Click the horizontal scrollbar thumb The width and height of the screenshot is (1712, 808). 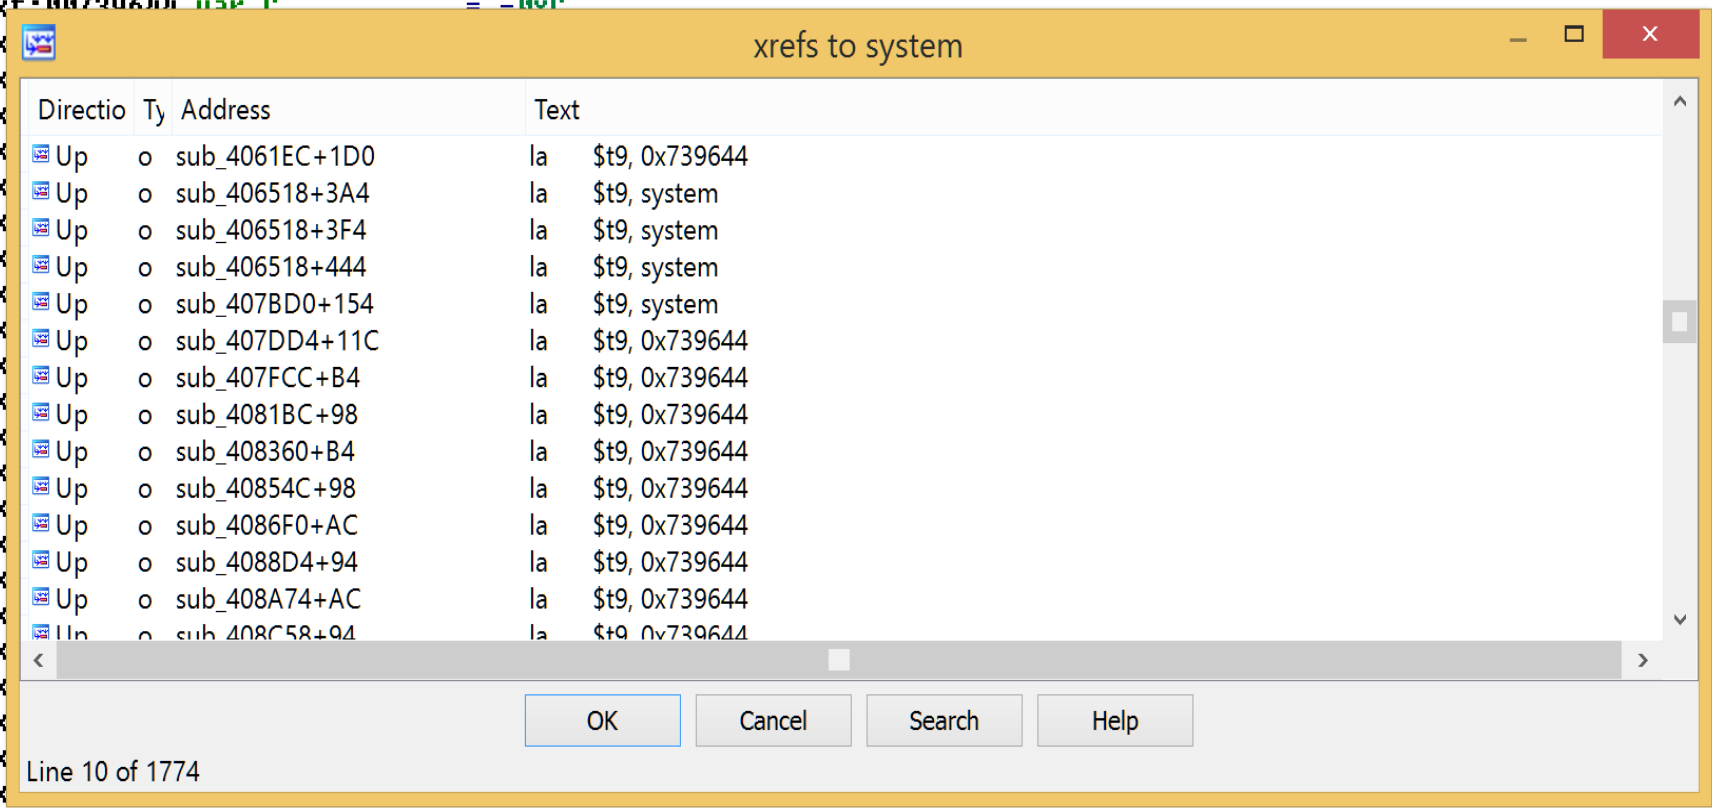(x=839, y=660)
